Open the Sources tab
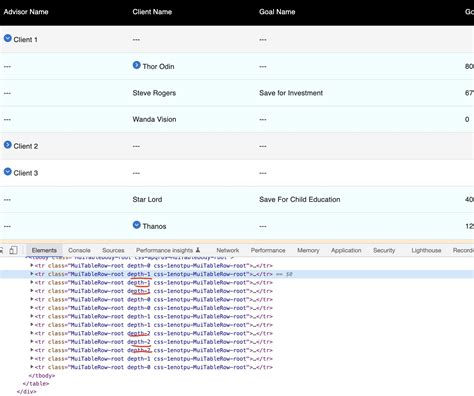The image size is (474, 396). pos(113,250)
